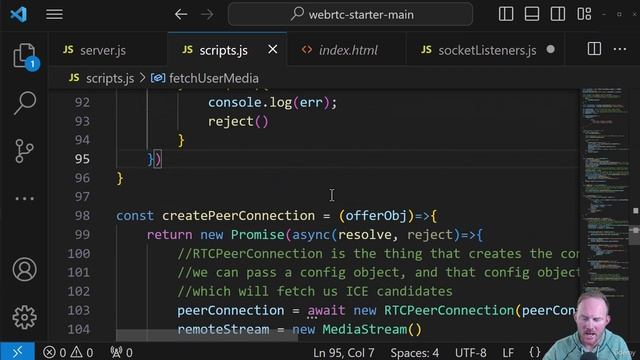Click fetchUserMedia in the breadcrumb
Image resolution: width=640 pixels, height=360 pixels.
(214, 78)
